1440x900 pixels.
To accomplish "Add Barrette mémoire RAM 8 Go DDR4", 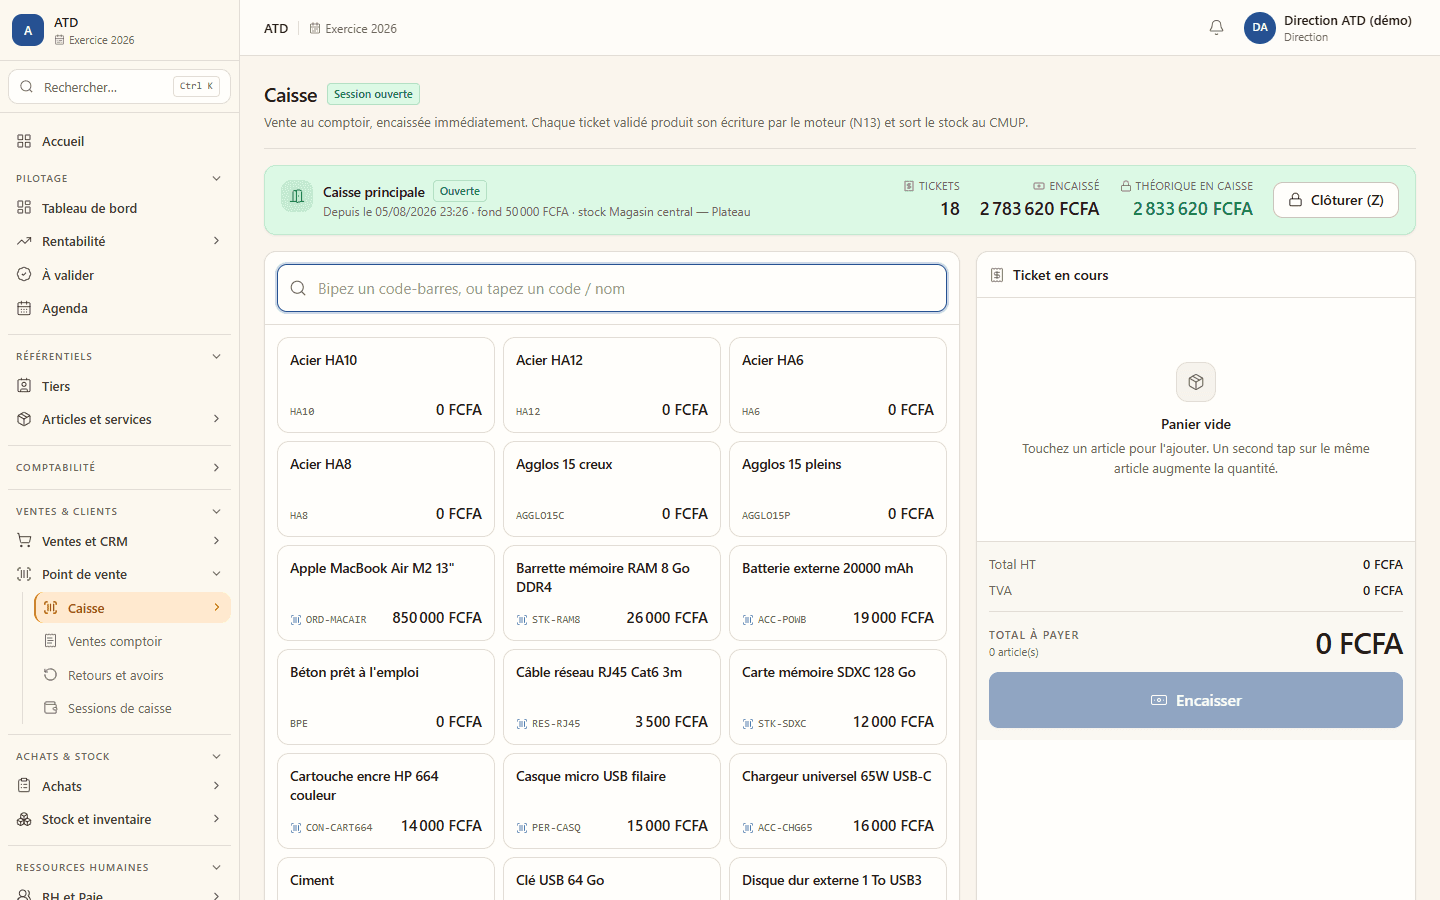I will tap(612, 593).
